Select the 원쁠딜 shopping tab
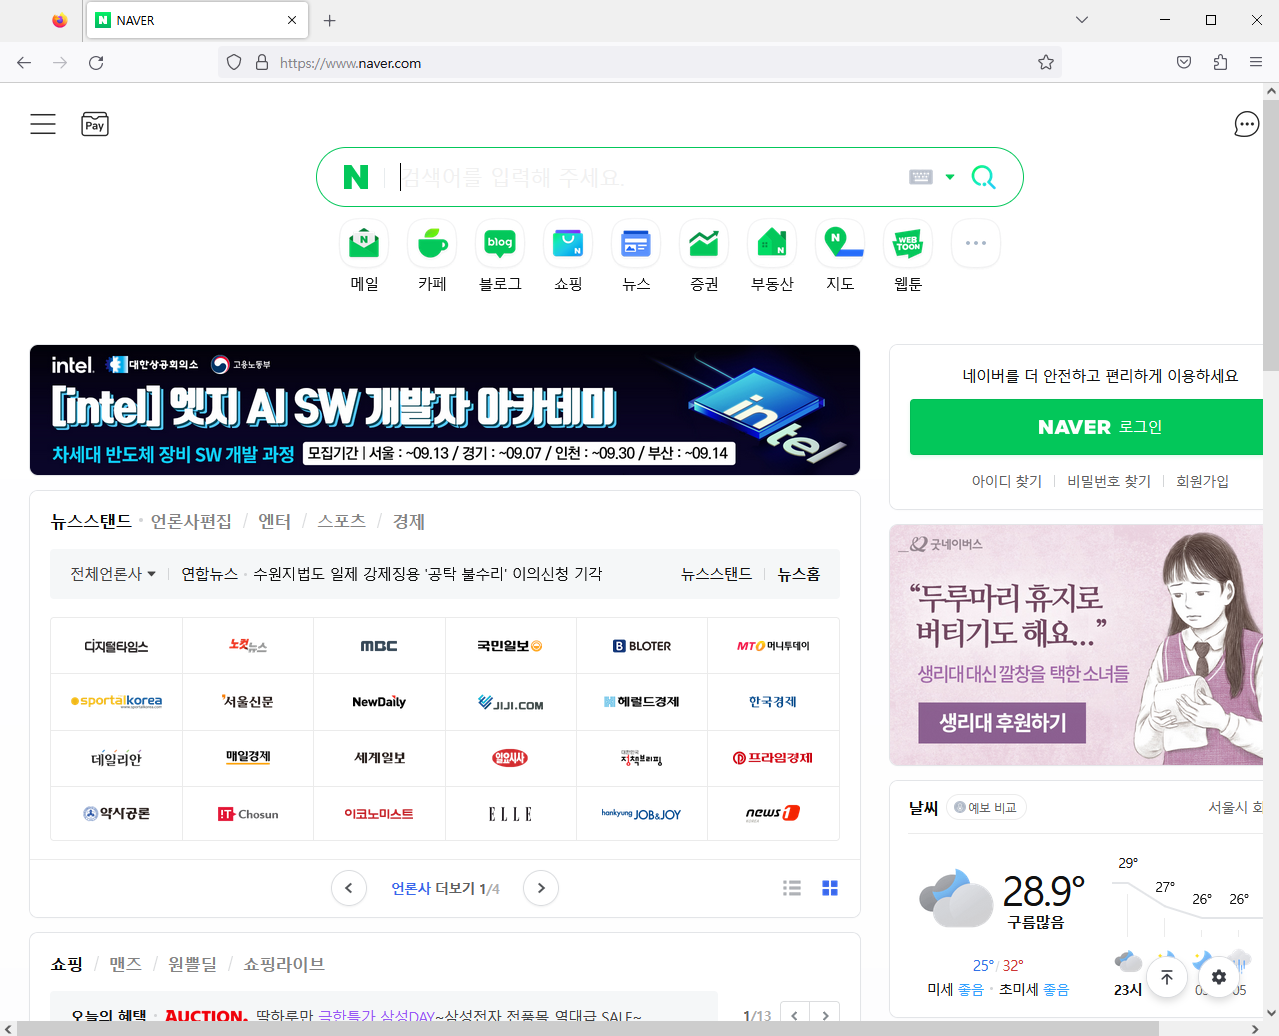Screen dimensions: 1279x1036 pyautogui.click(x=192, y=964)
